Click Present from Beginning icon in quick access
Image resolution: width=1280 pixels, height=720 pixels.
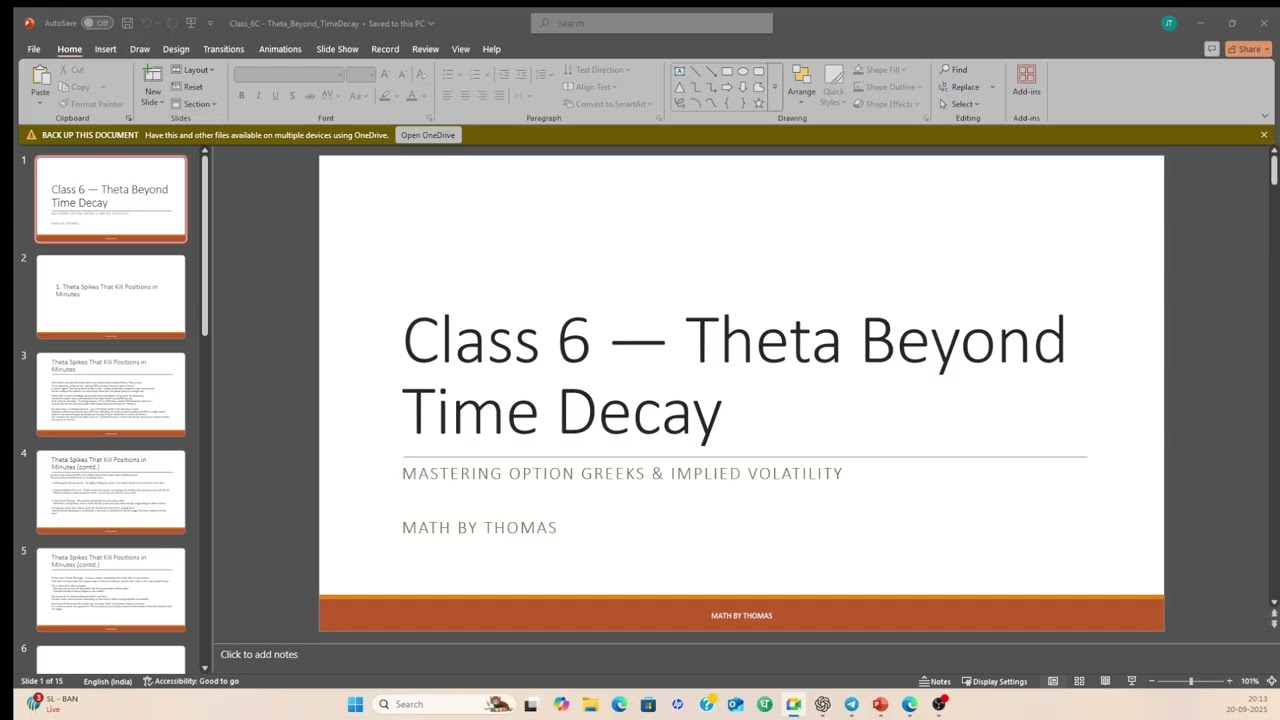(191, 23)
